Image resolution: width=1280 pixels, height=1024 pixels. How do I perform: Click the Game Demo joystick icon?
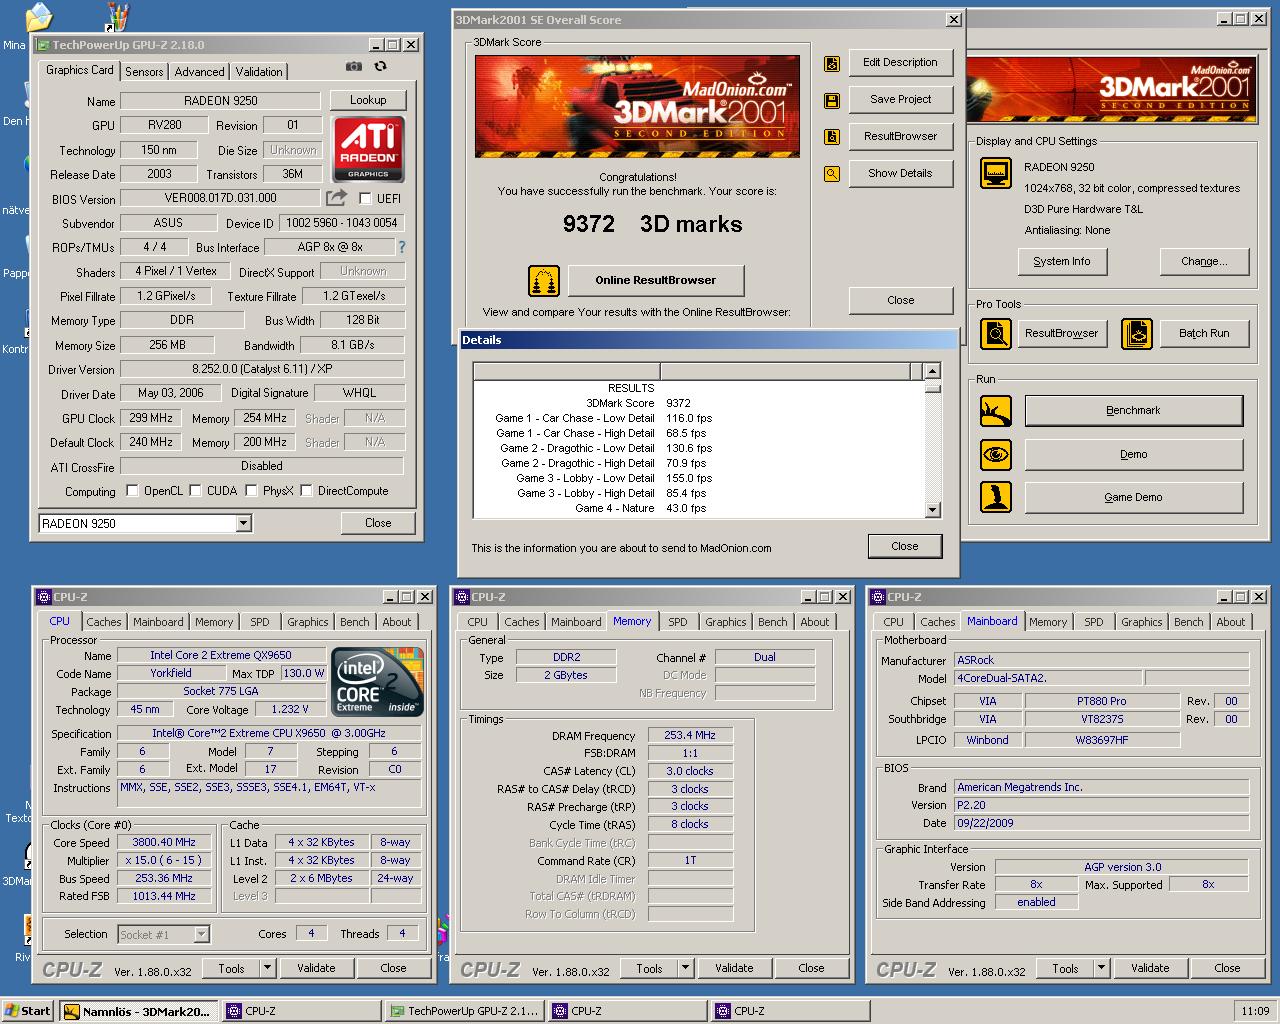click(x=996, y=497)
